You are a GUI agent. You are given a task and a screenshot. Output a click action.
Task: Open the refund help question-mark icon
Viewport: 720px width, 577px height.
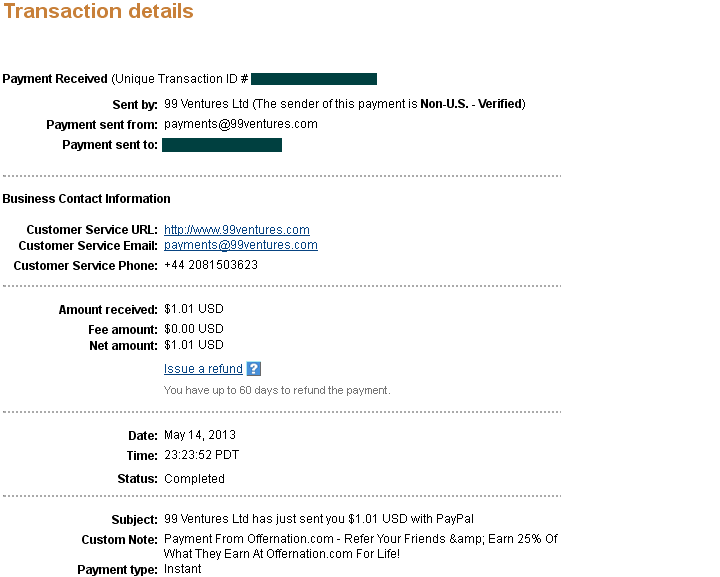coord(253,369)
